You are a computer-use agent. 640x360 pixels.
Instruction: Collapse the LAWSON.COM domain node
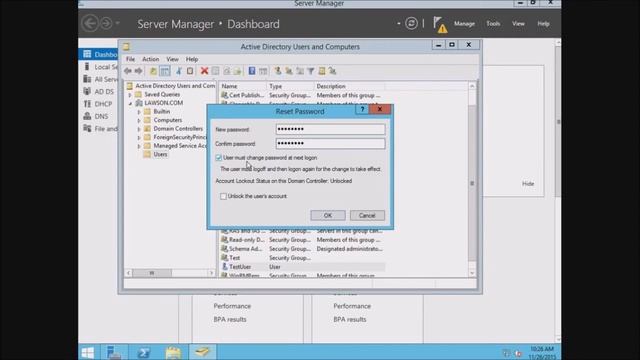[x=130, y=103]
